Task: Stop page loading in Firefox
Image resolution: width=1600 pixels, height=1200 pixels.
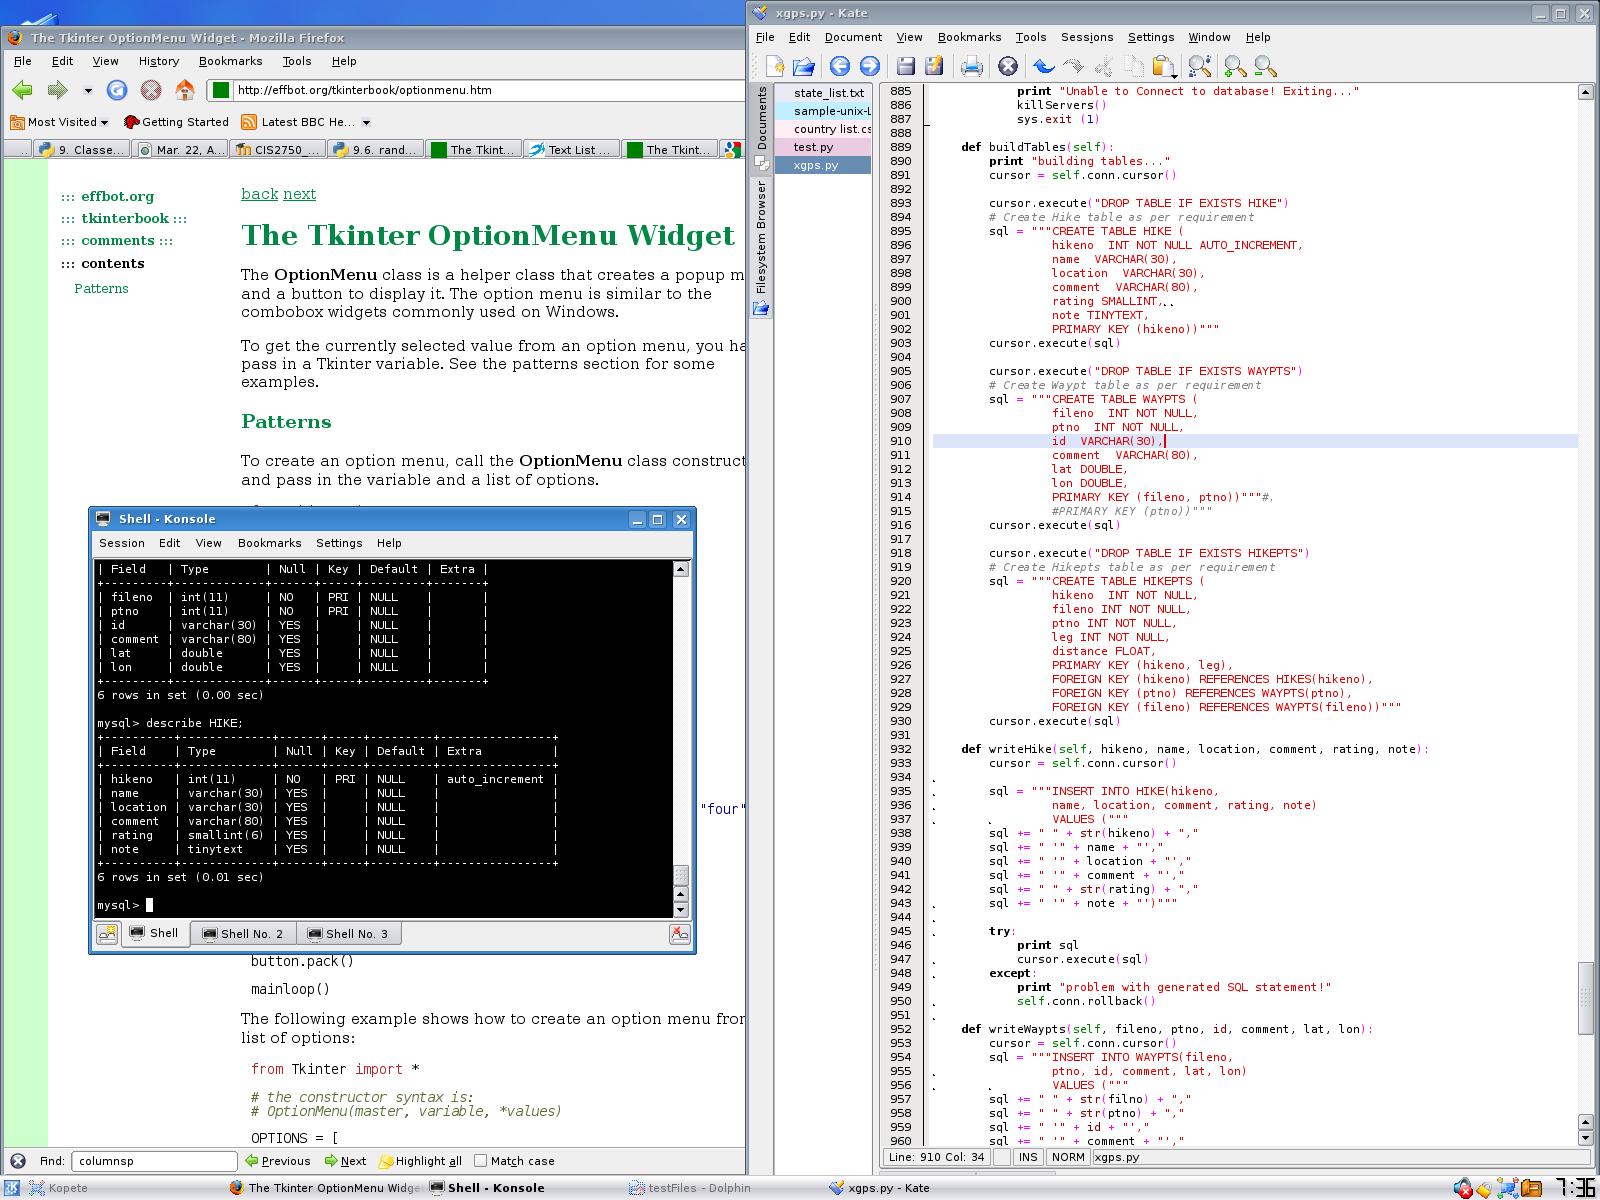Action: (151, 90)
